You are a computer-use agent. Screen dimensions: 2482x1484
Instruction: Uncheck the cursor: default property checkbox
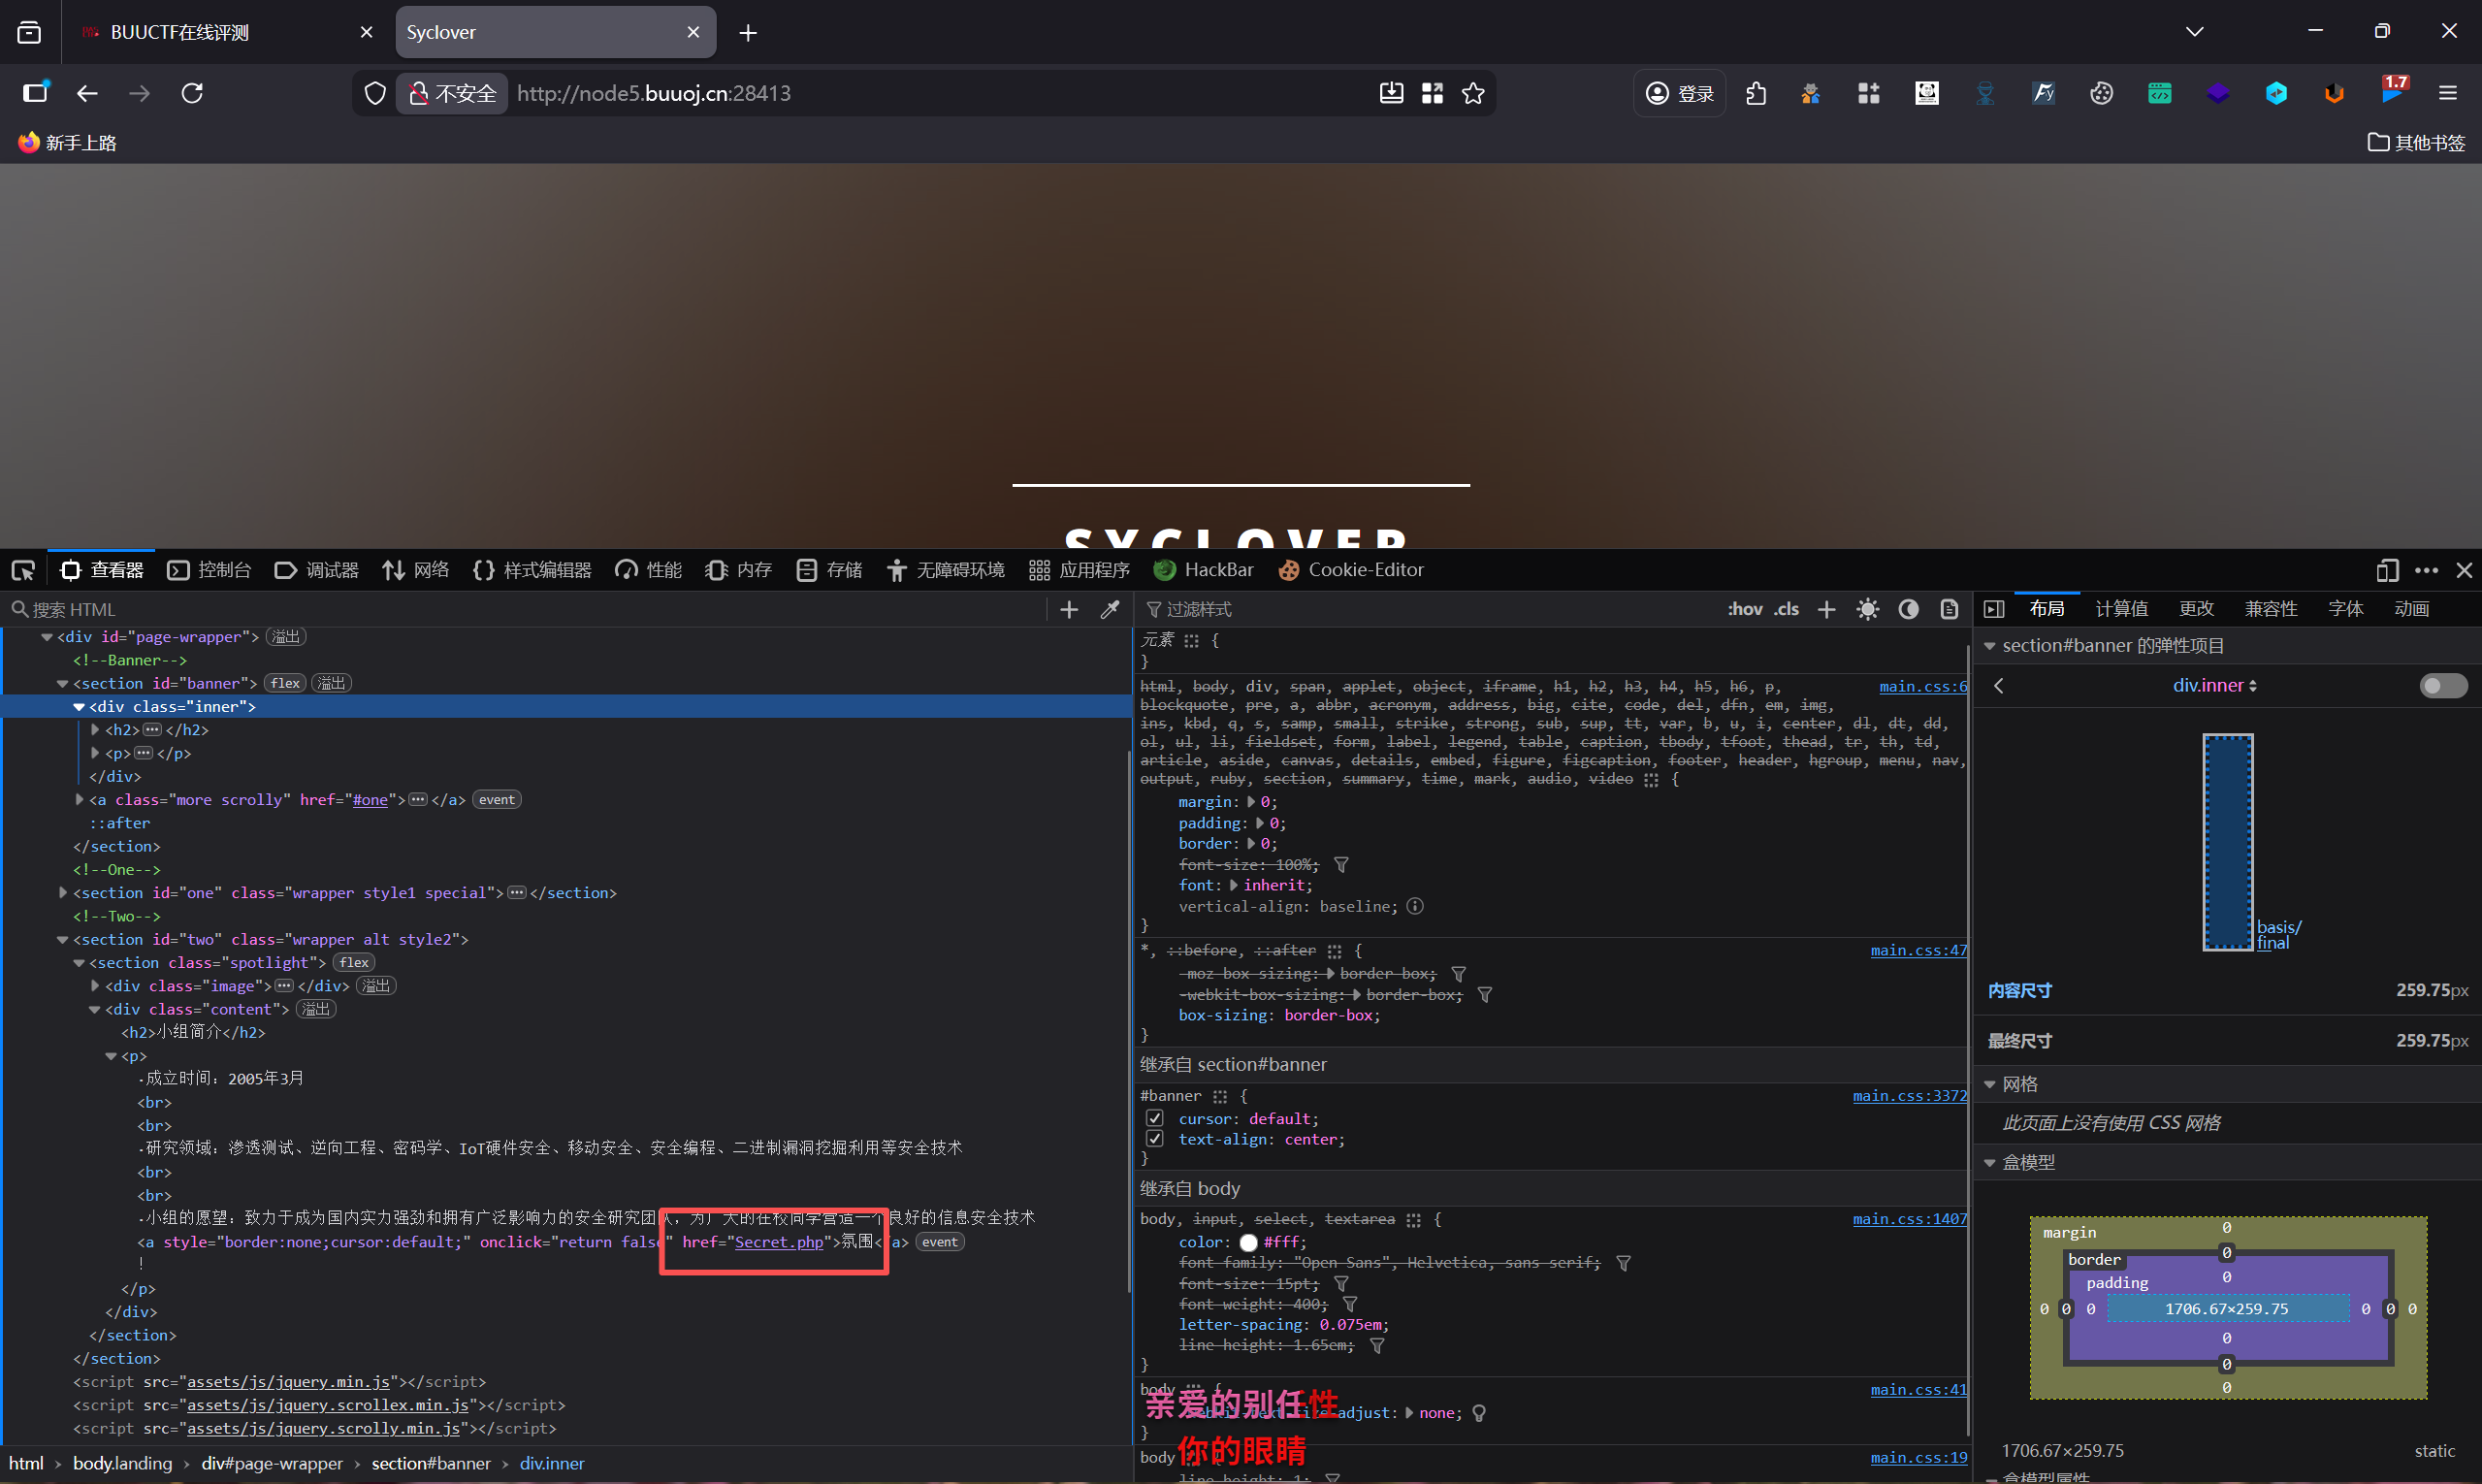tap(1155, 1118)
